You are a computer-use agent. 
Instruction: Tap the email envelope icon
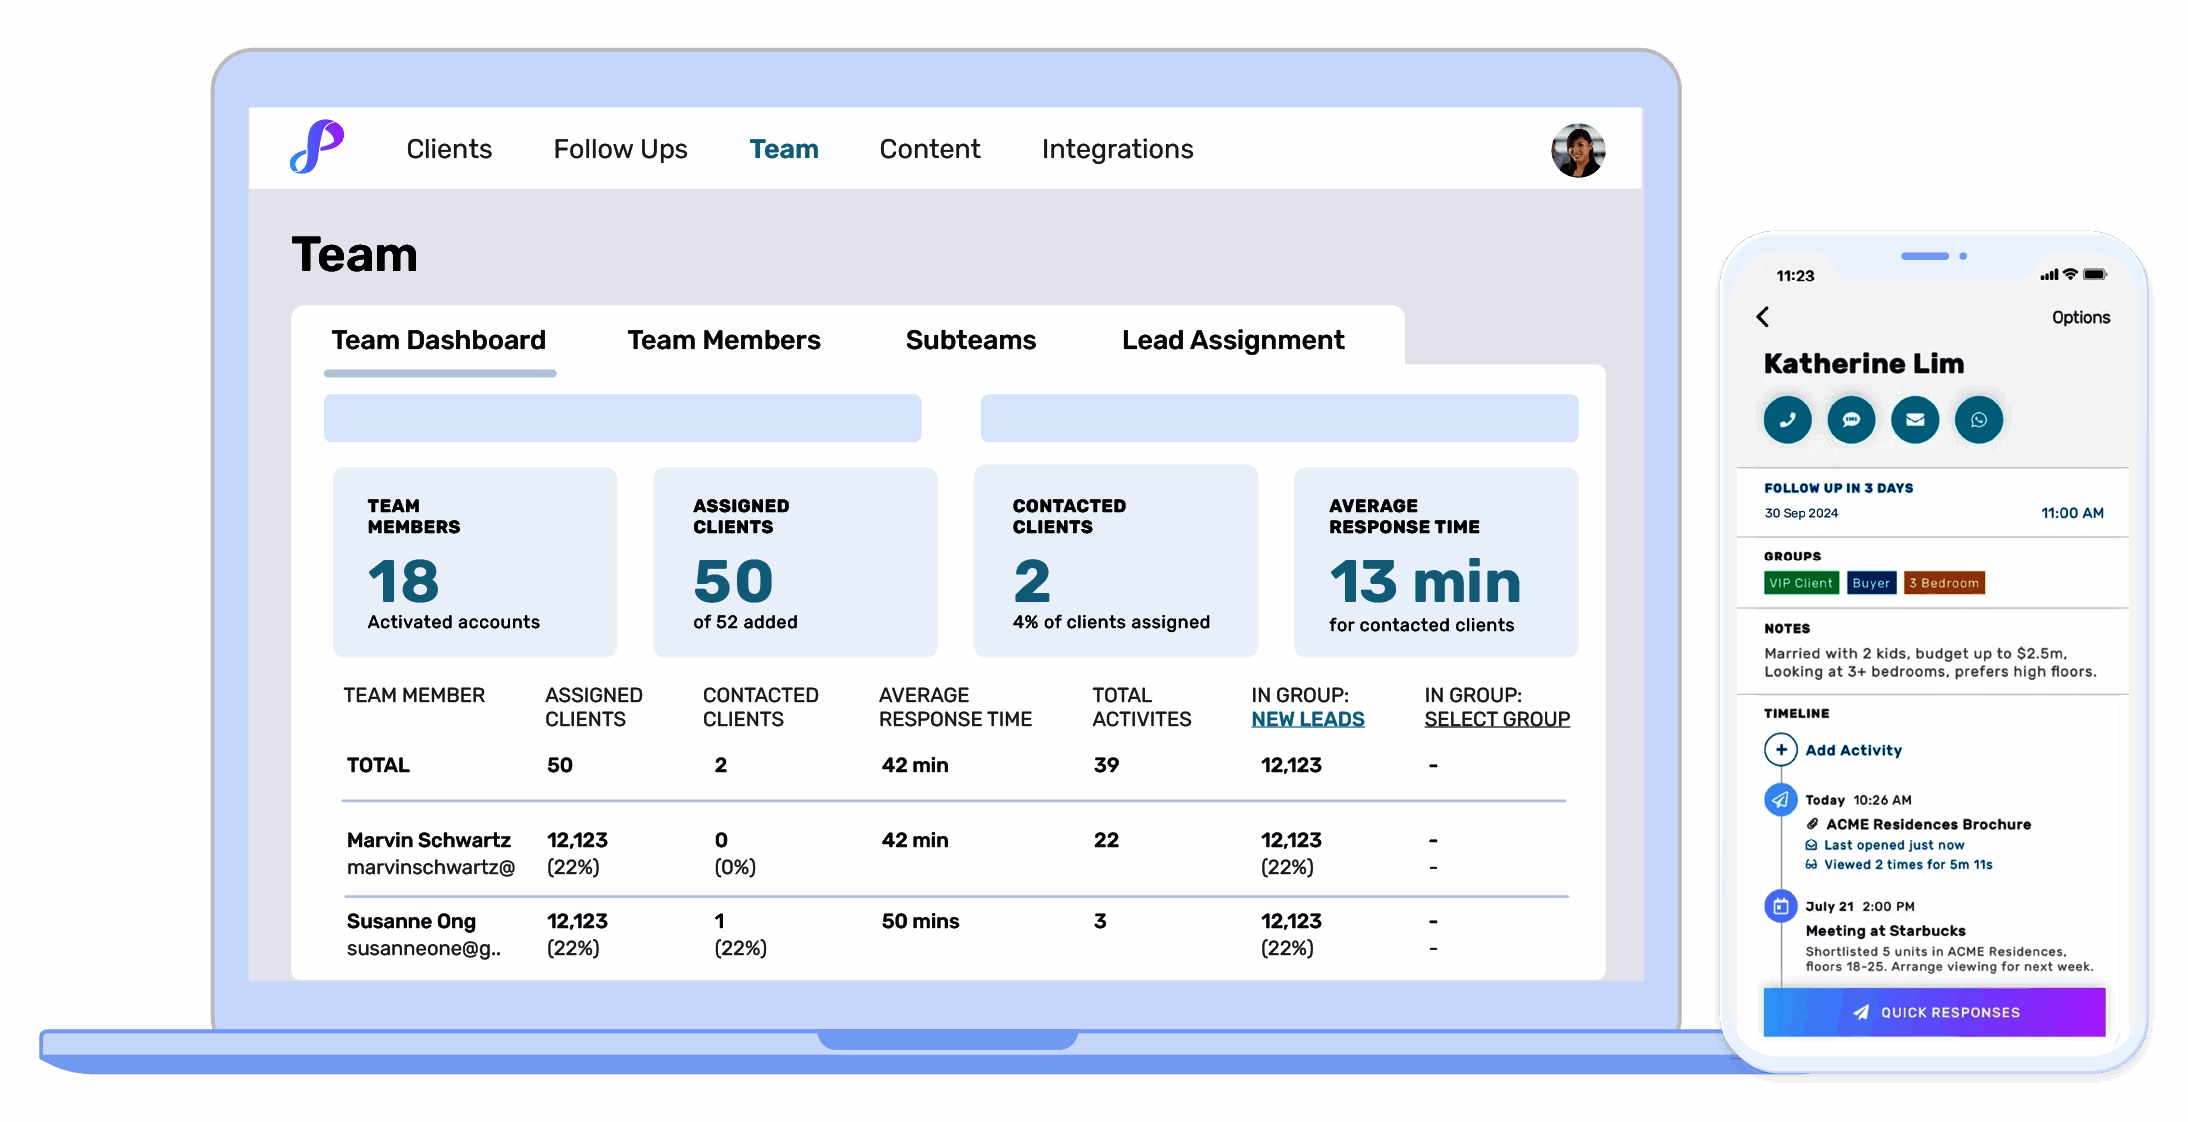pos(1915,420)
